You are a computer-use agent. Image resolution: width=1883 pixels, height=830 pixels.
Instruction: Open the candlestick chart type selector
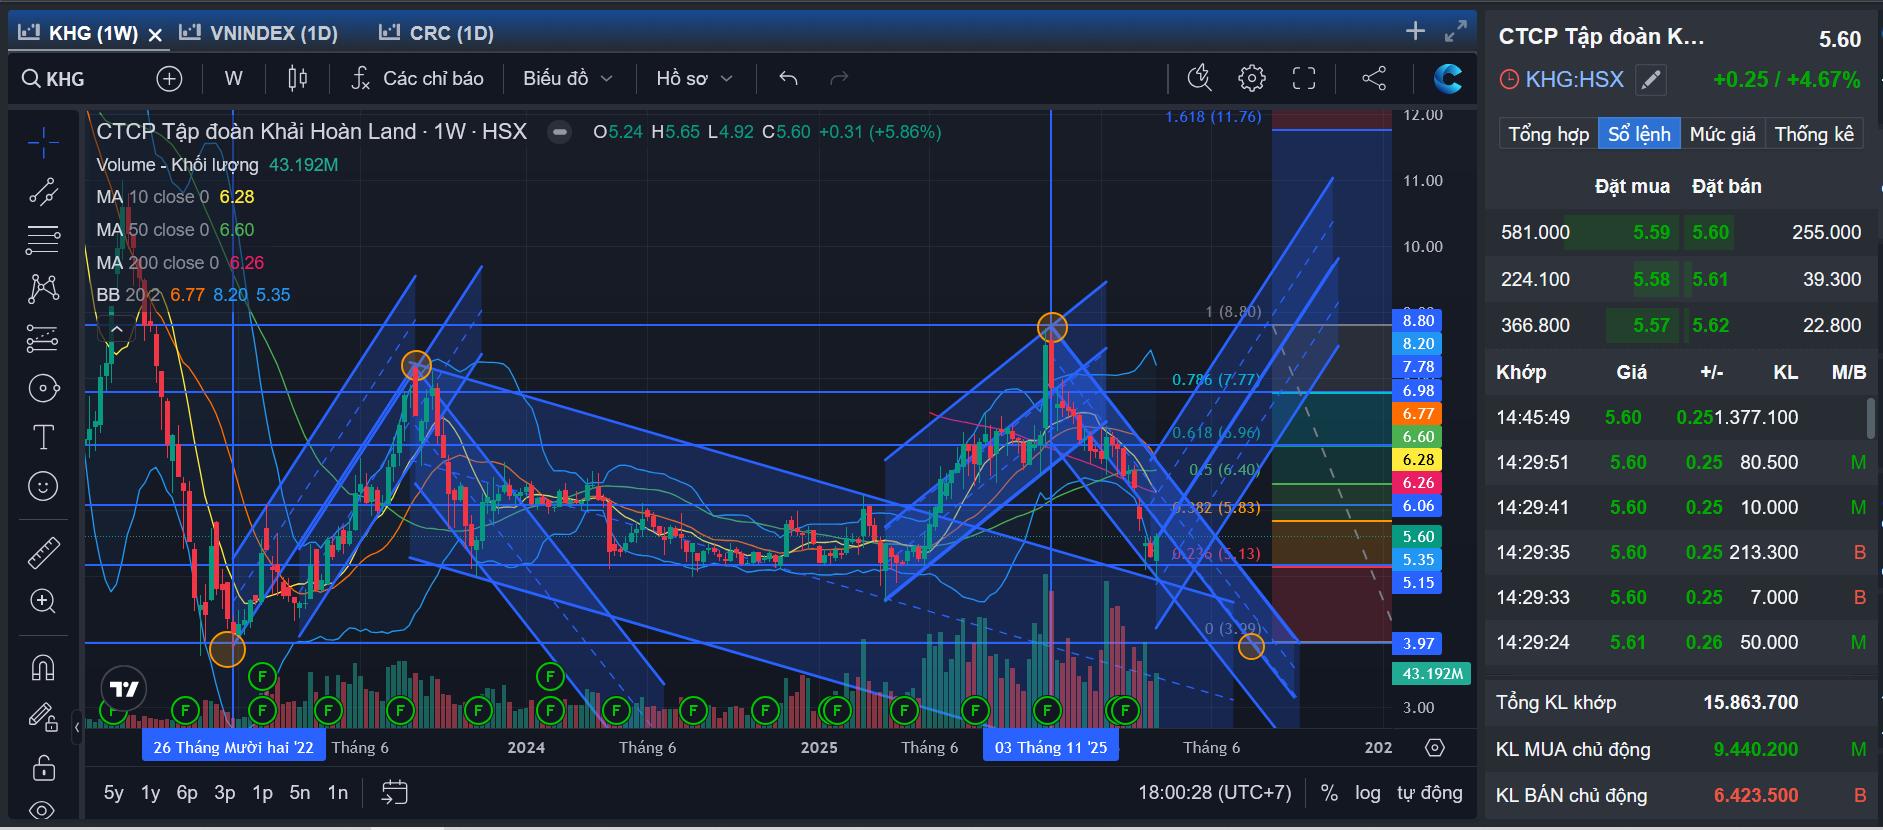297,78
